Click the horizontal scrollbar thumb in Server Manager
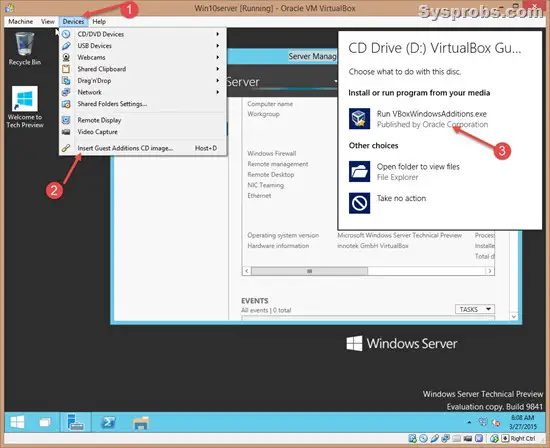 click(309, 271)
